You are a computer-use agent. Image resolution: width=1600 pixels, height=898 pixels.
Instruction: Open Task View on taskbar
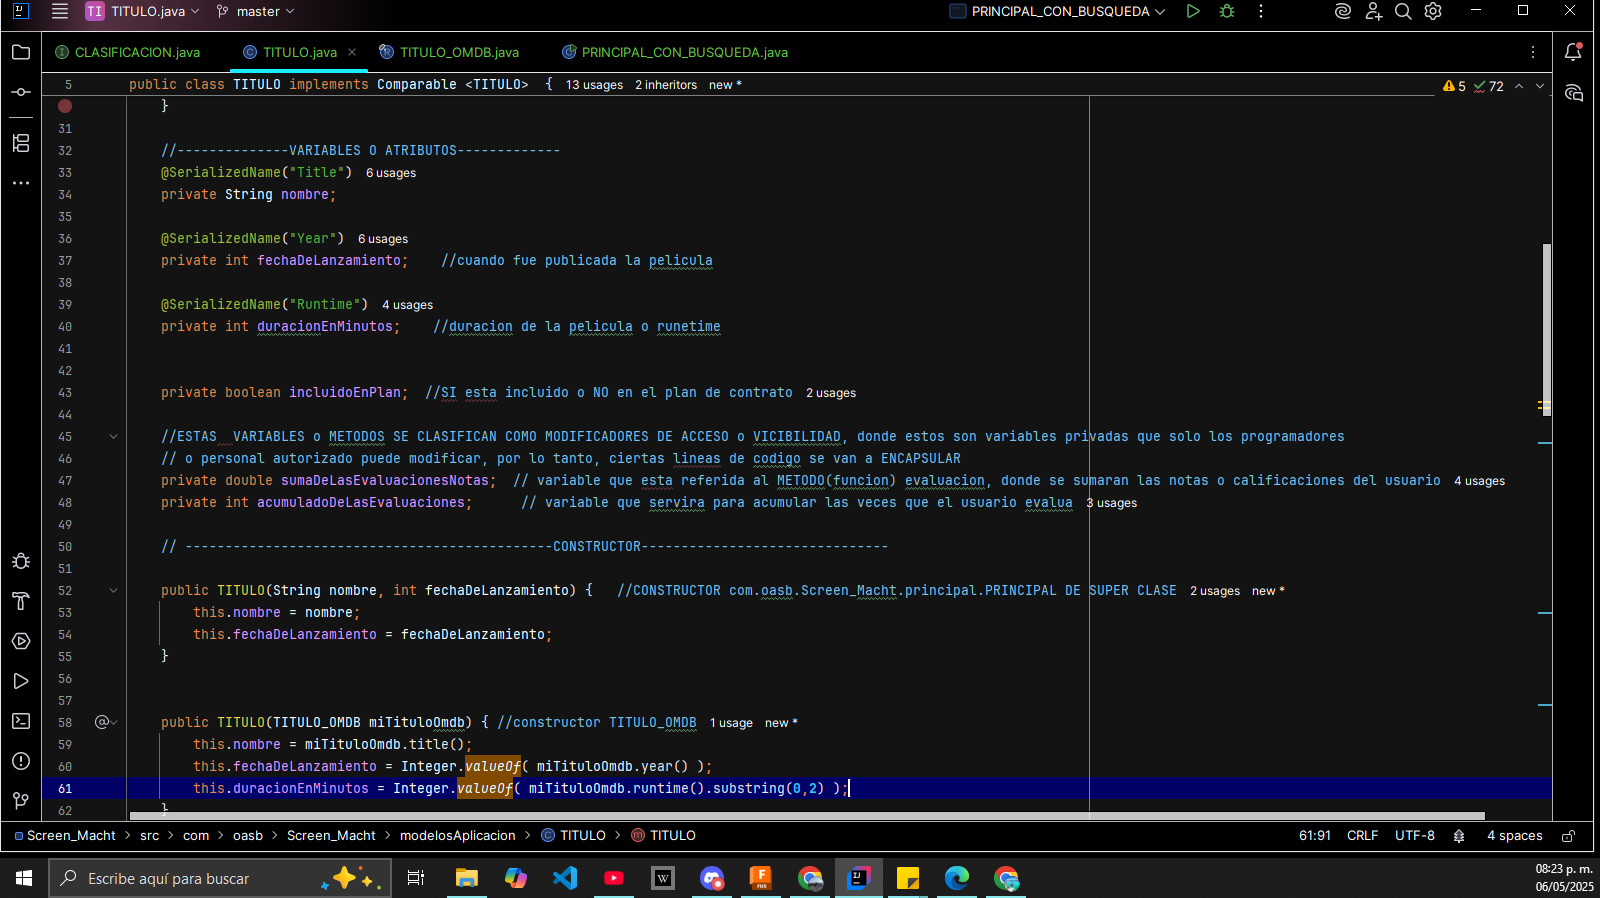tap(416, 878)
